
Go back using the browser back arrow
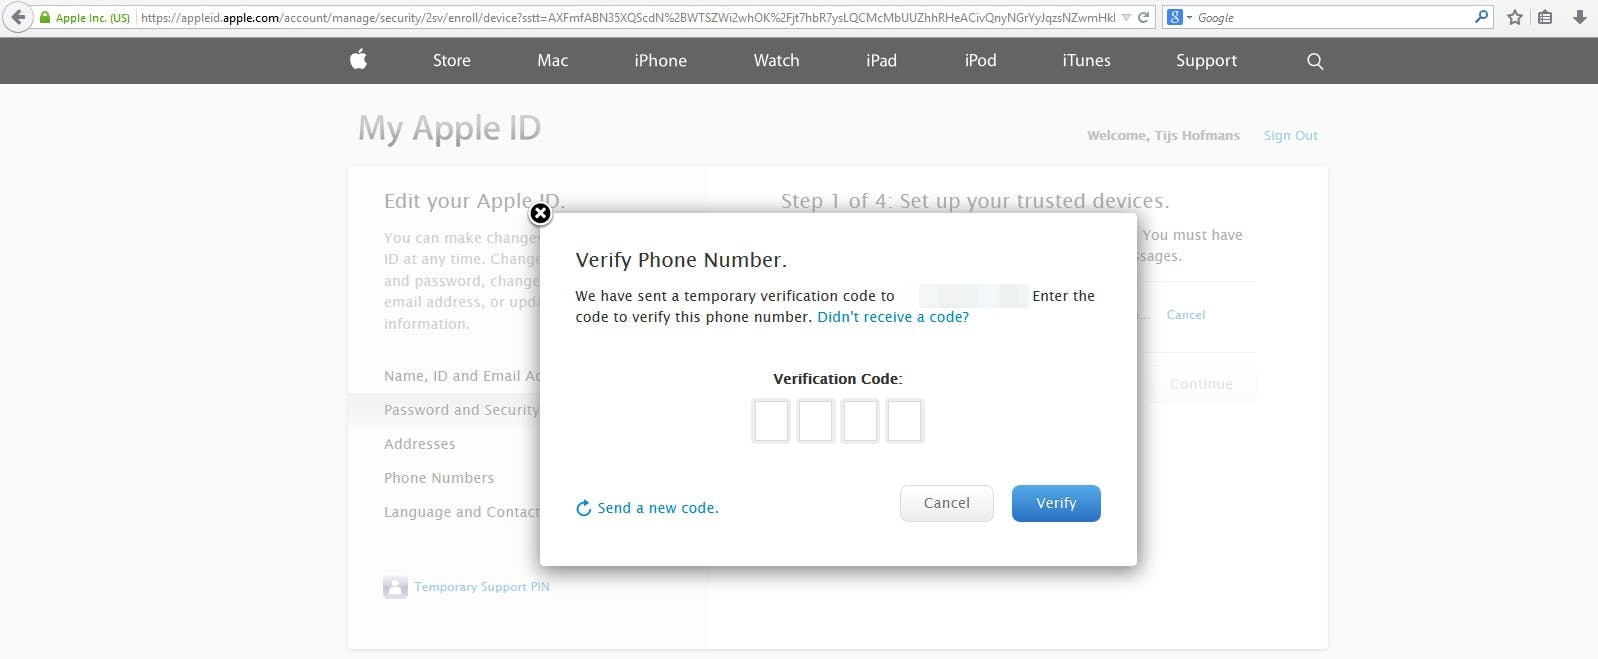click(17, 17)
